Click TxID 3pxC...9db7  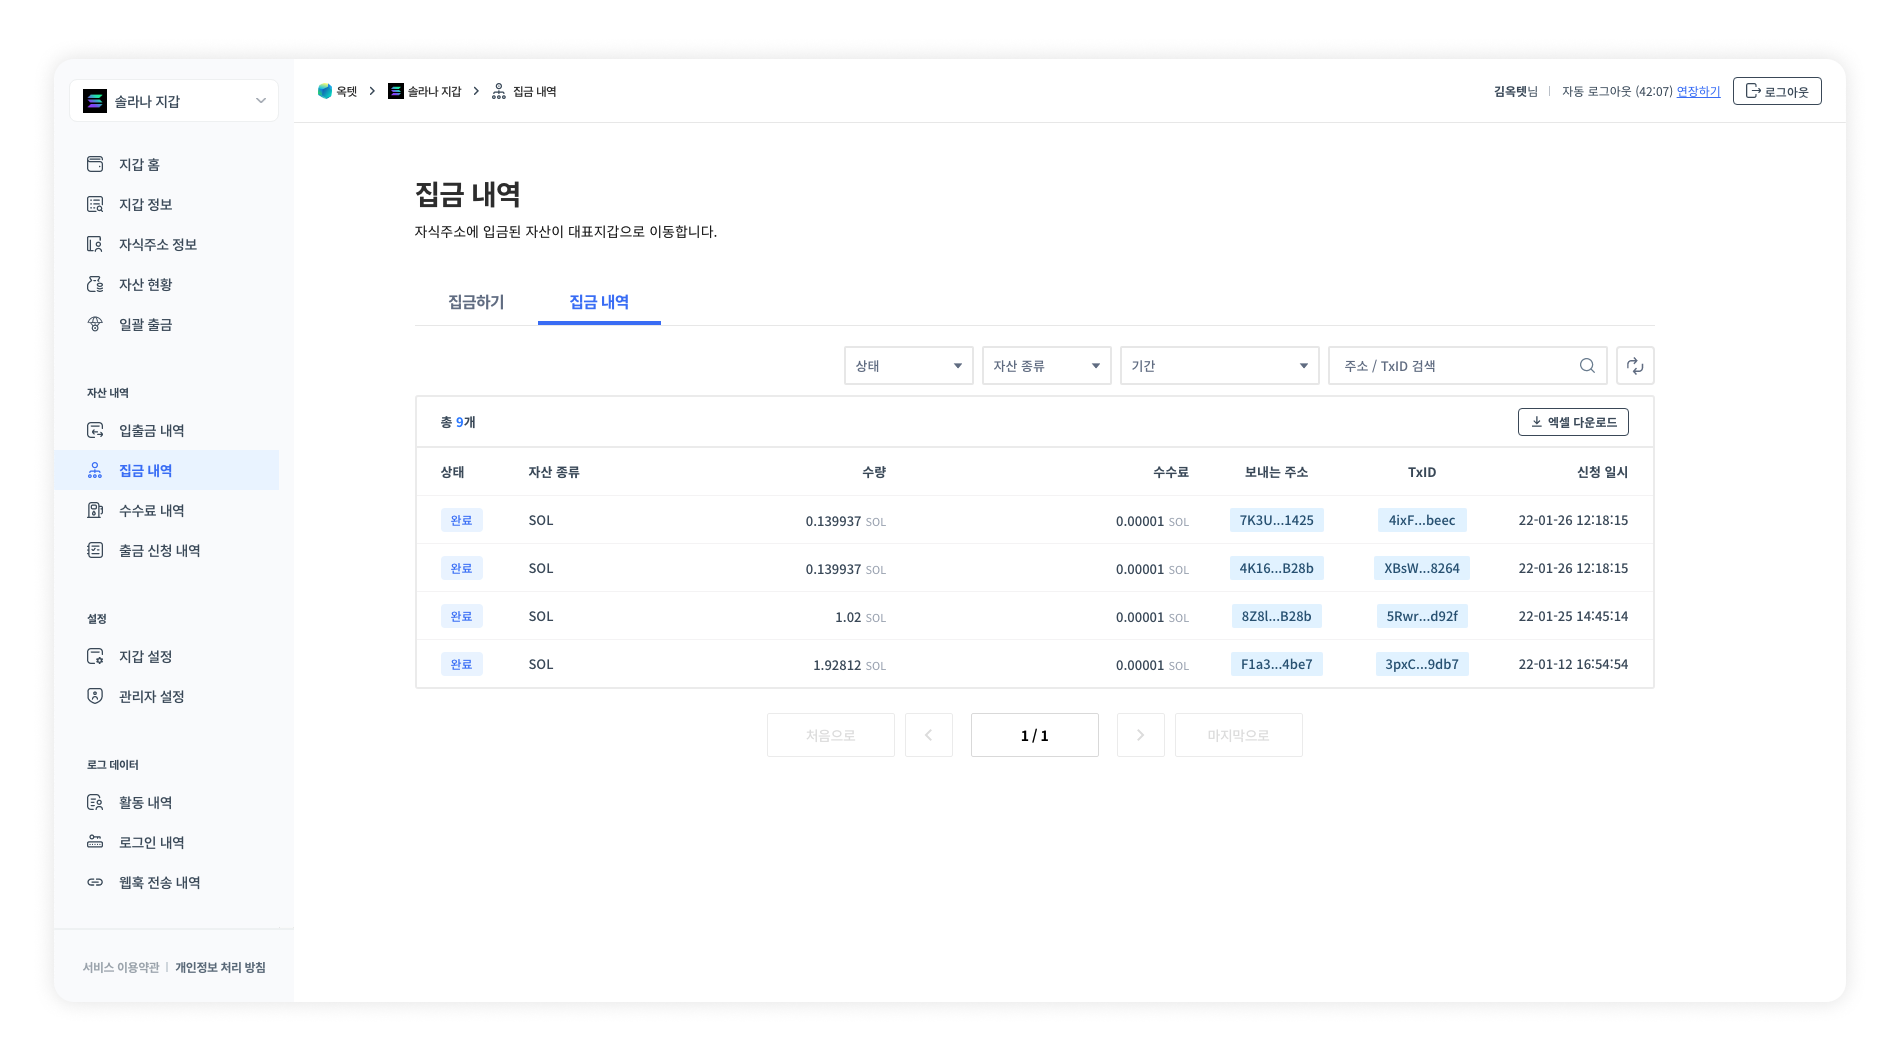click(x=1422, y=664)
